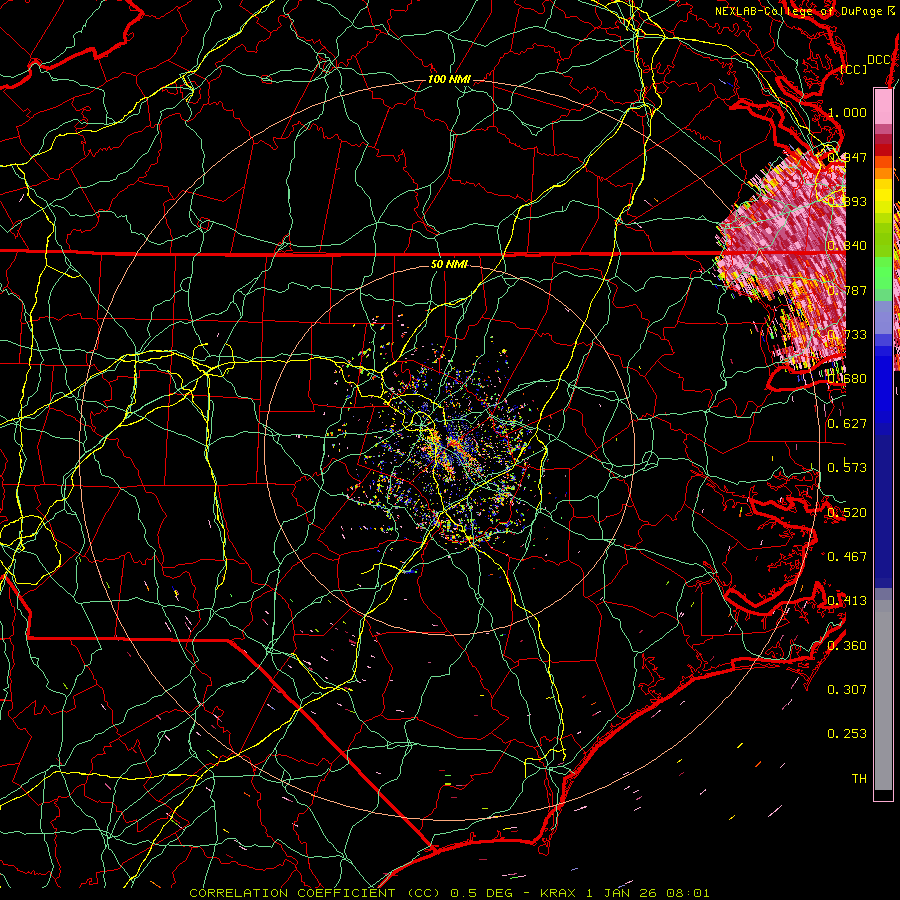Pick the pink top color bar segment

tap(883, 107)
